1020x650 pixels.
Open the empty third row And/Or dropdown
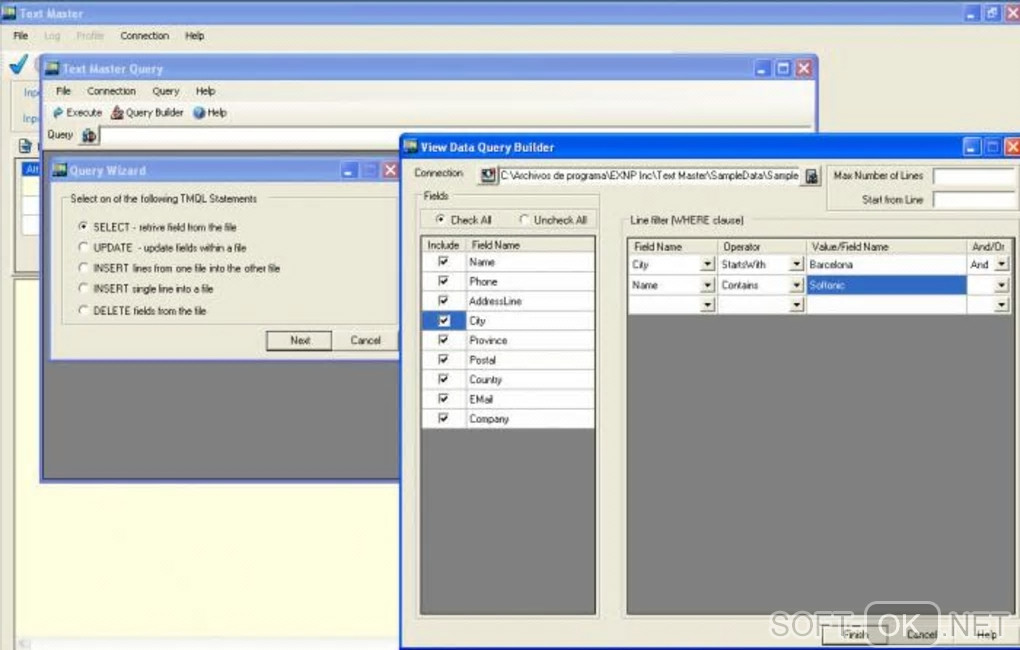click(x=1002, y=305)
